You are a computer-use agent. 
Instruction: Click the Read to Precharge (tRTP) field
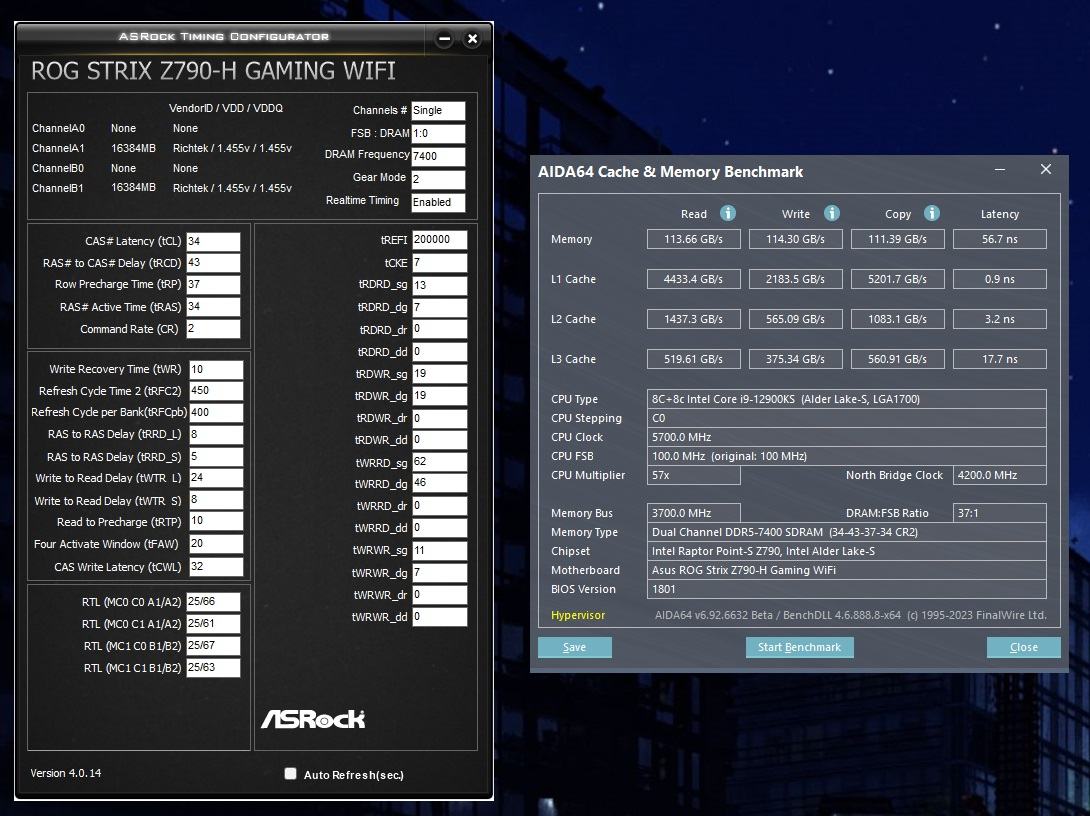click(216, 521)
